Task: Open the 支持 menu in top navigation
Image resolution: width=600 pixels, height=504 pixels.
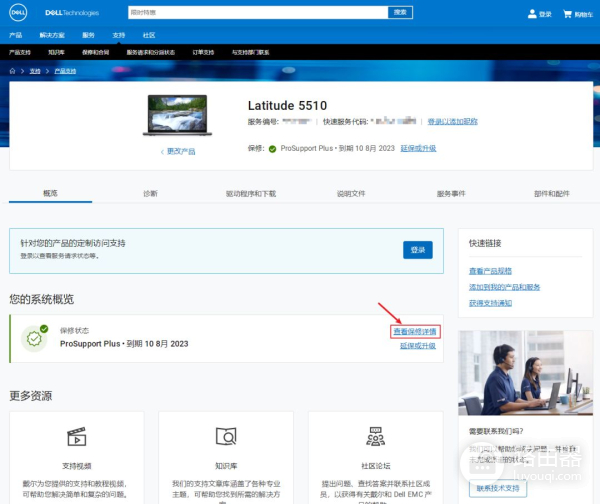Action: tap(119, 34)
